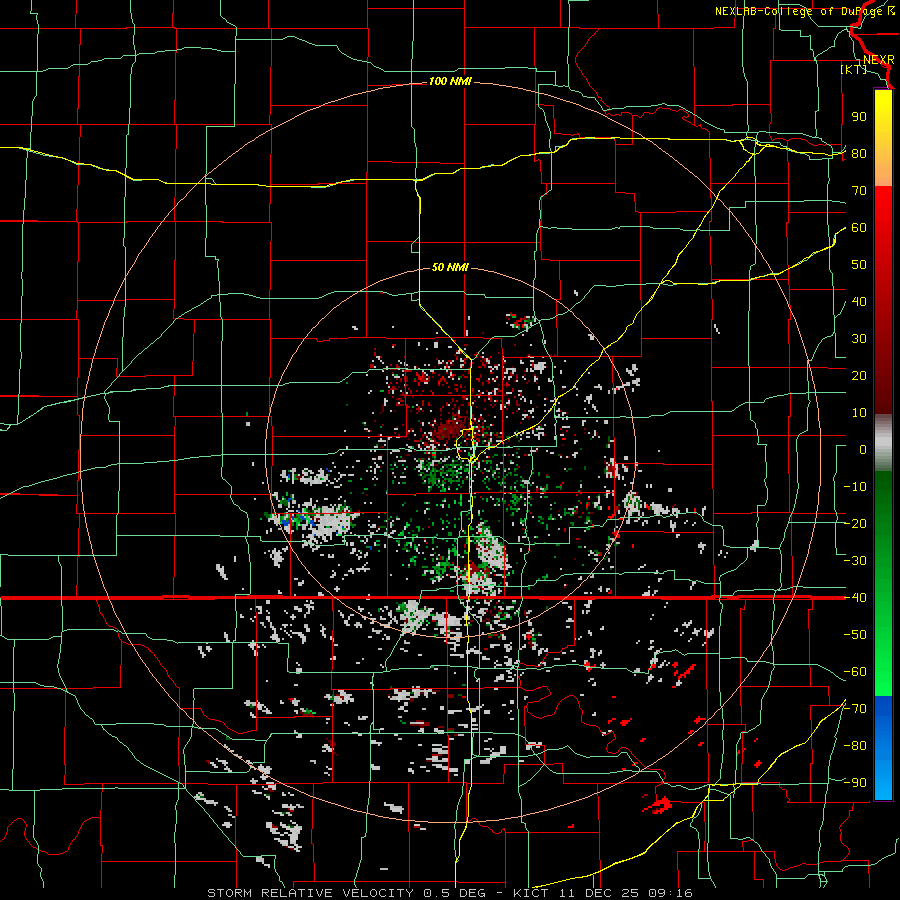Click the "100 NMI" range ring label
900x900 pixels.
coord(450,82)
